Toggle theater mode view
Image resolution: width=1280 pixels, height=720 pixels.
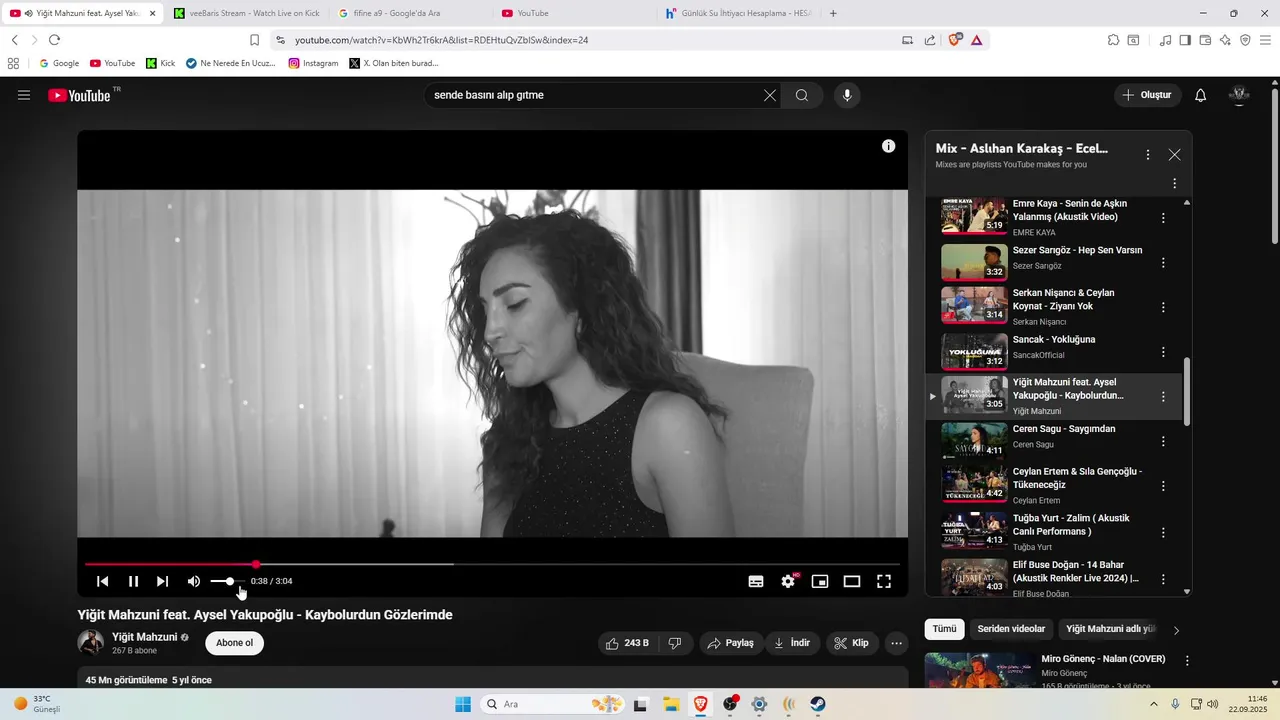point(852,581)
